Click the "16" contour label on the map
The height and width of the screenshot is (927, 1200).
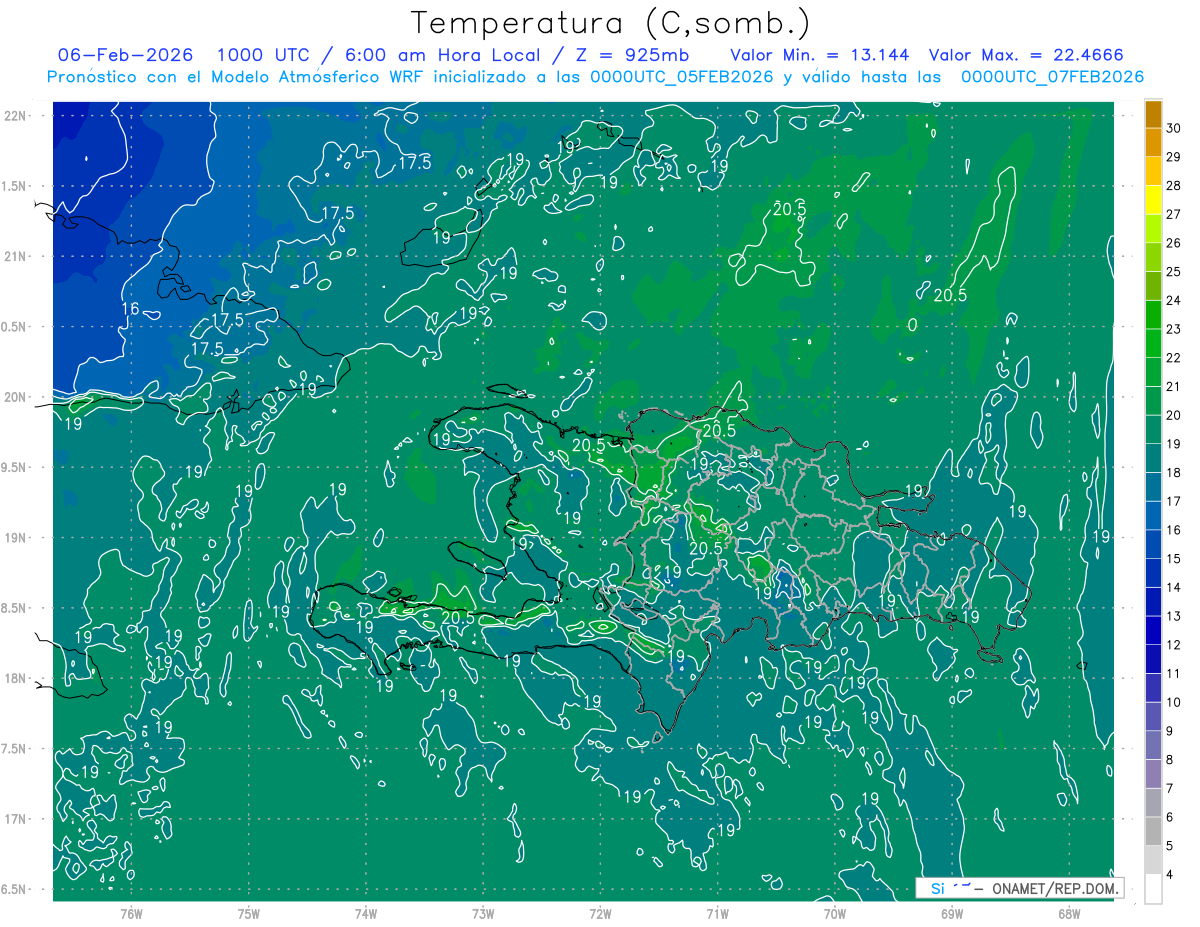pos(130,309)
